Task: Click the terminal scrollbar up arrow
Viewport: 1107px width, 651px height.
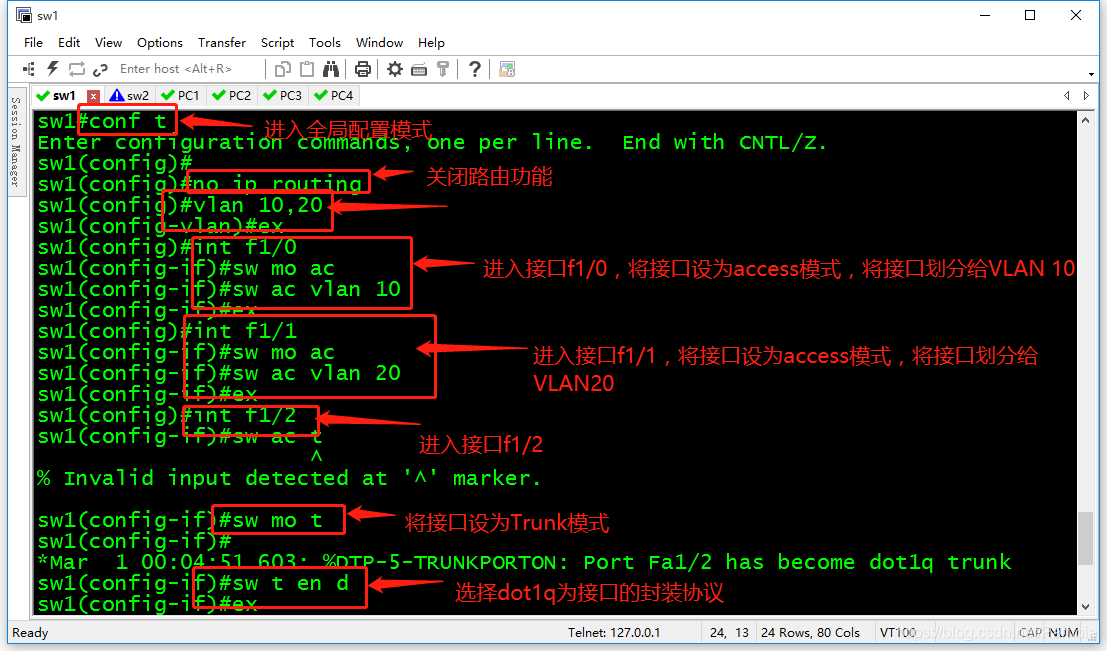Action: (1086, 120)
